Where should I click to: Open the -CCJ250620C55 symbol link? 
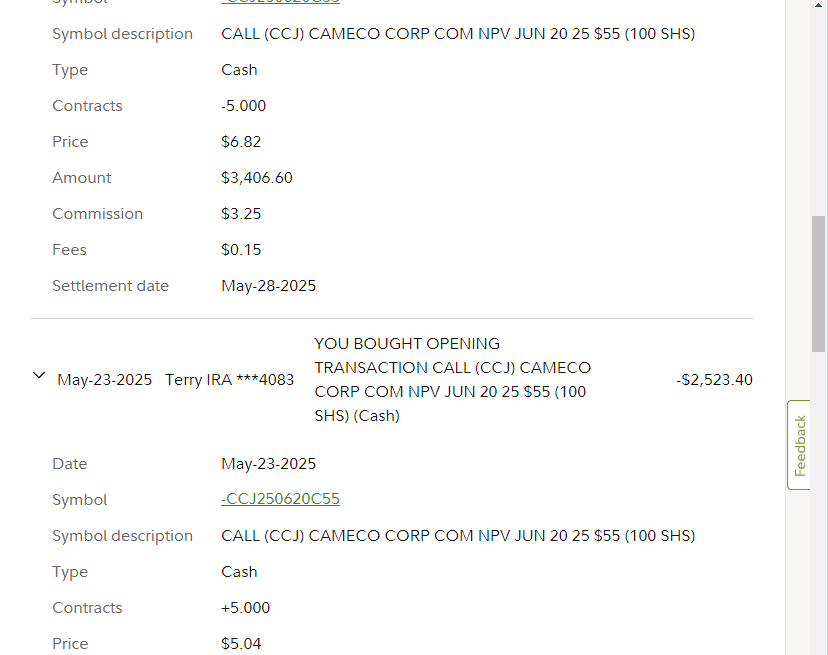tap(280, 500)
